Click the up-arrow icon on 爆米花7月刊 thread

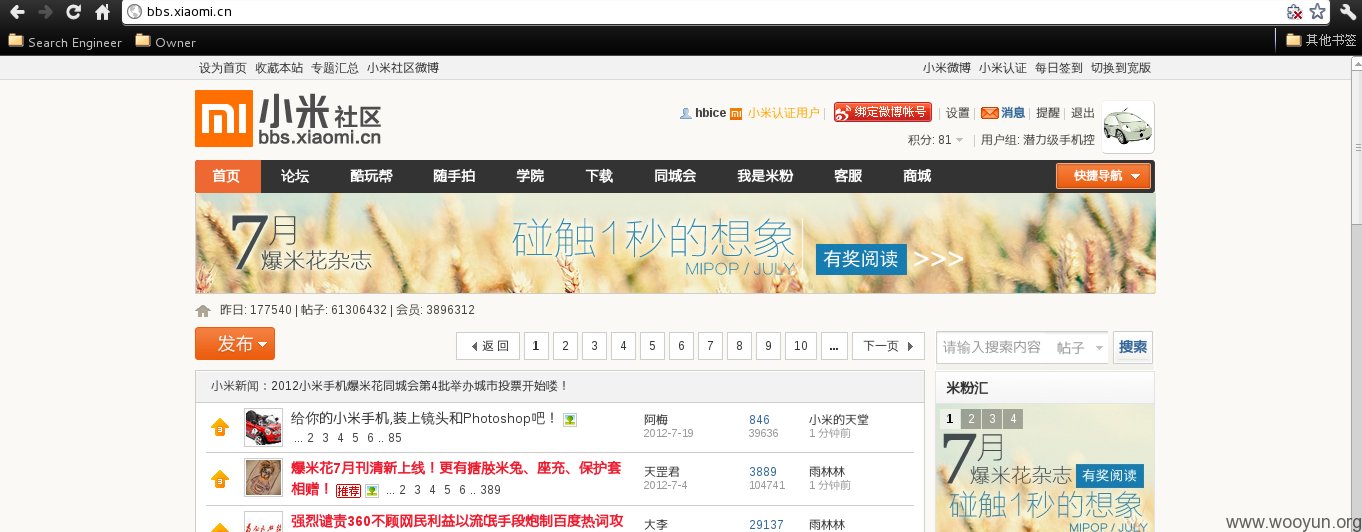coord(220,479)
